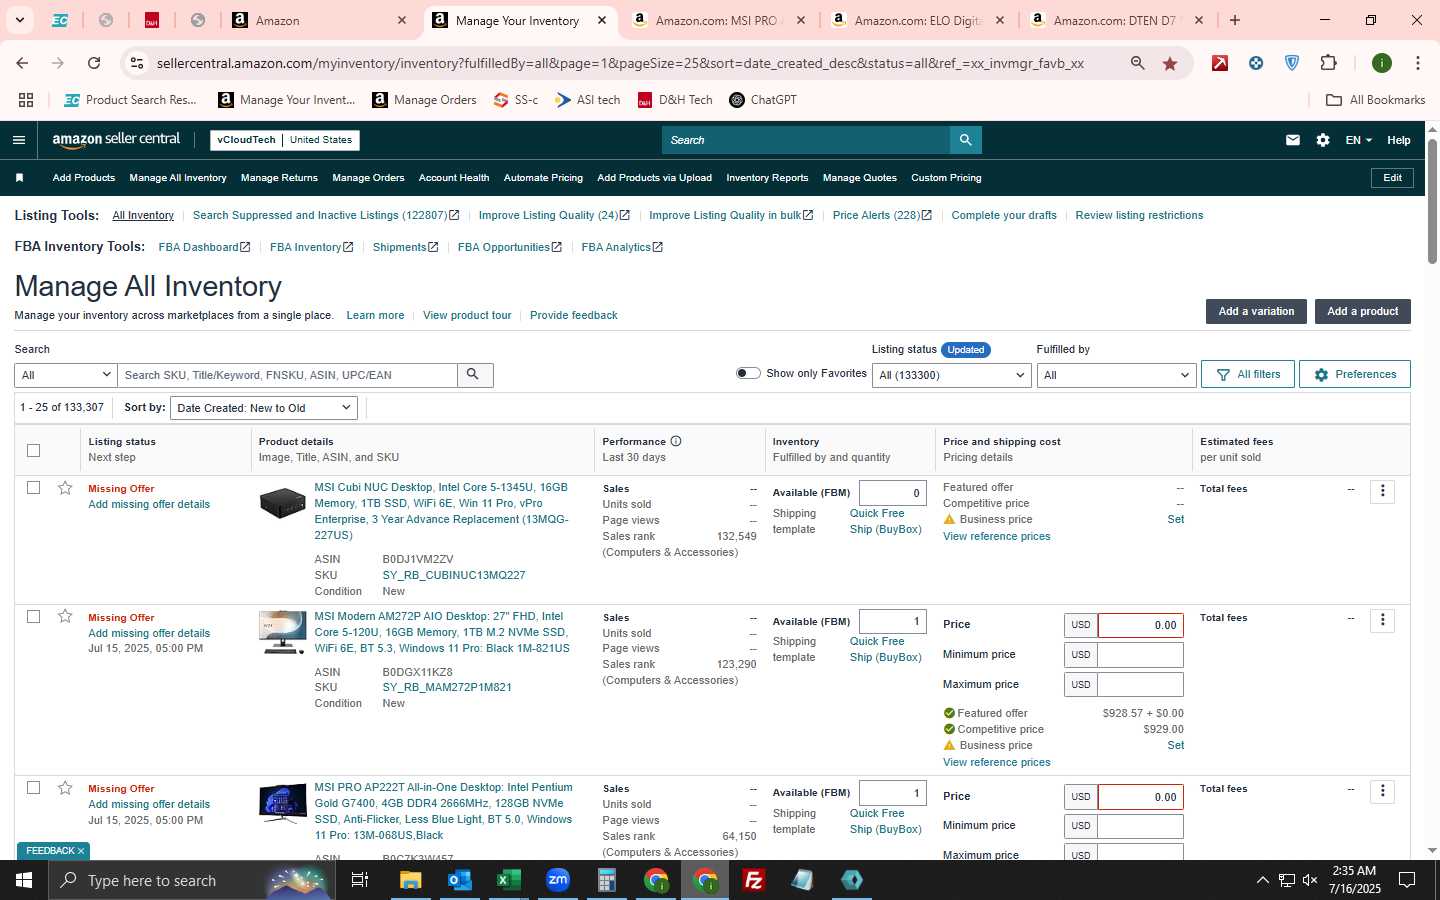Open SKU link SY_RB_MAM272P1M821
Screen dimensions: 1440x900
coord(447,687)
